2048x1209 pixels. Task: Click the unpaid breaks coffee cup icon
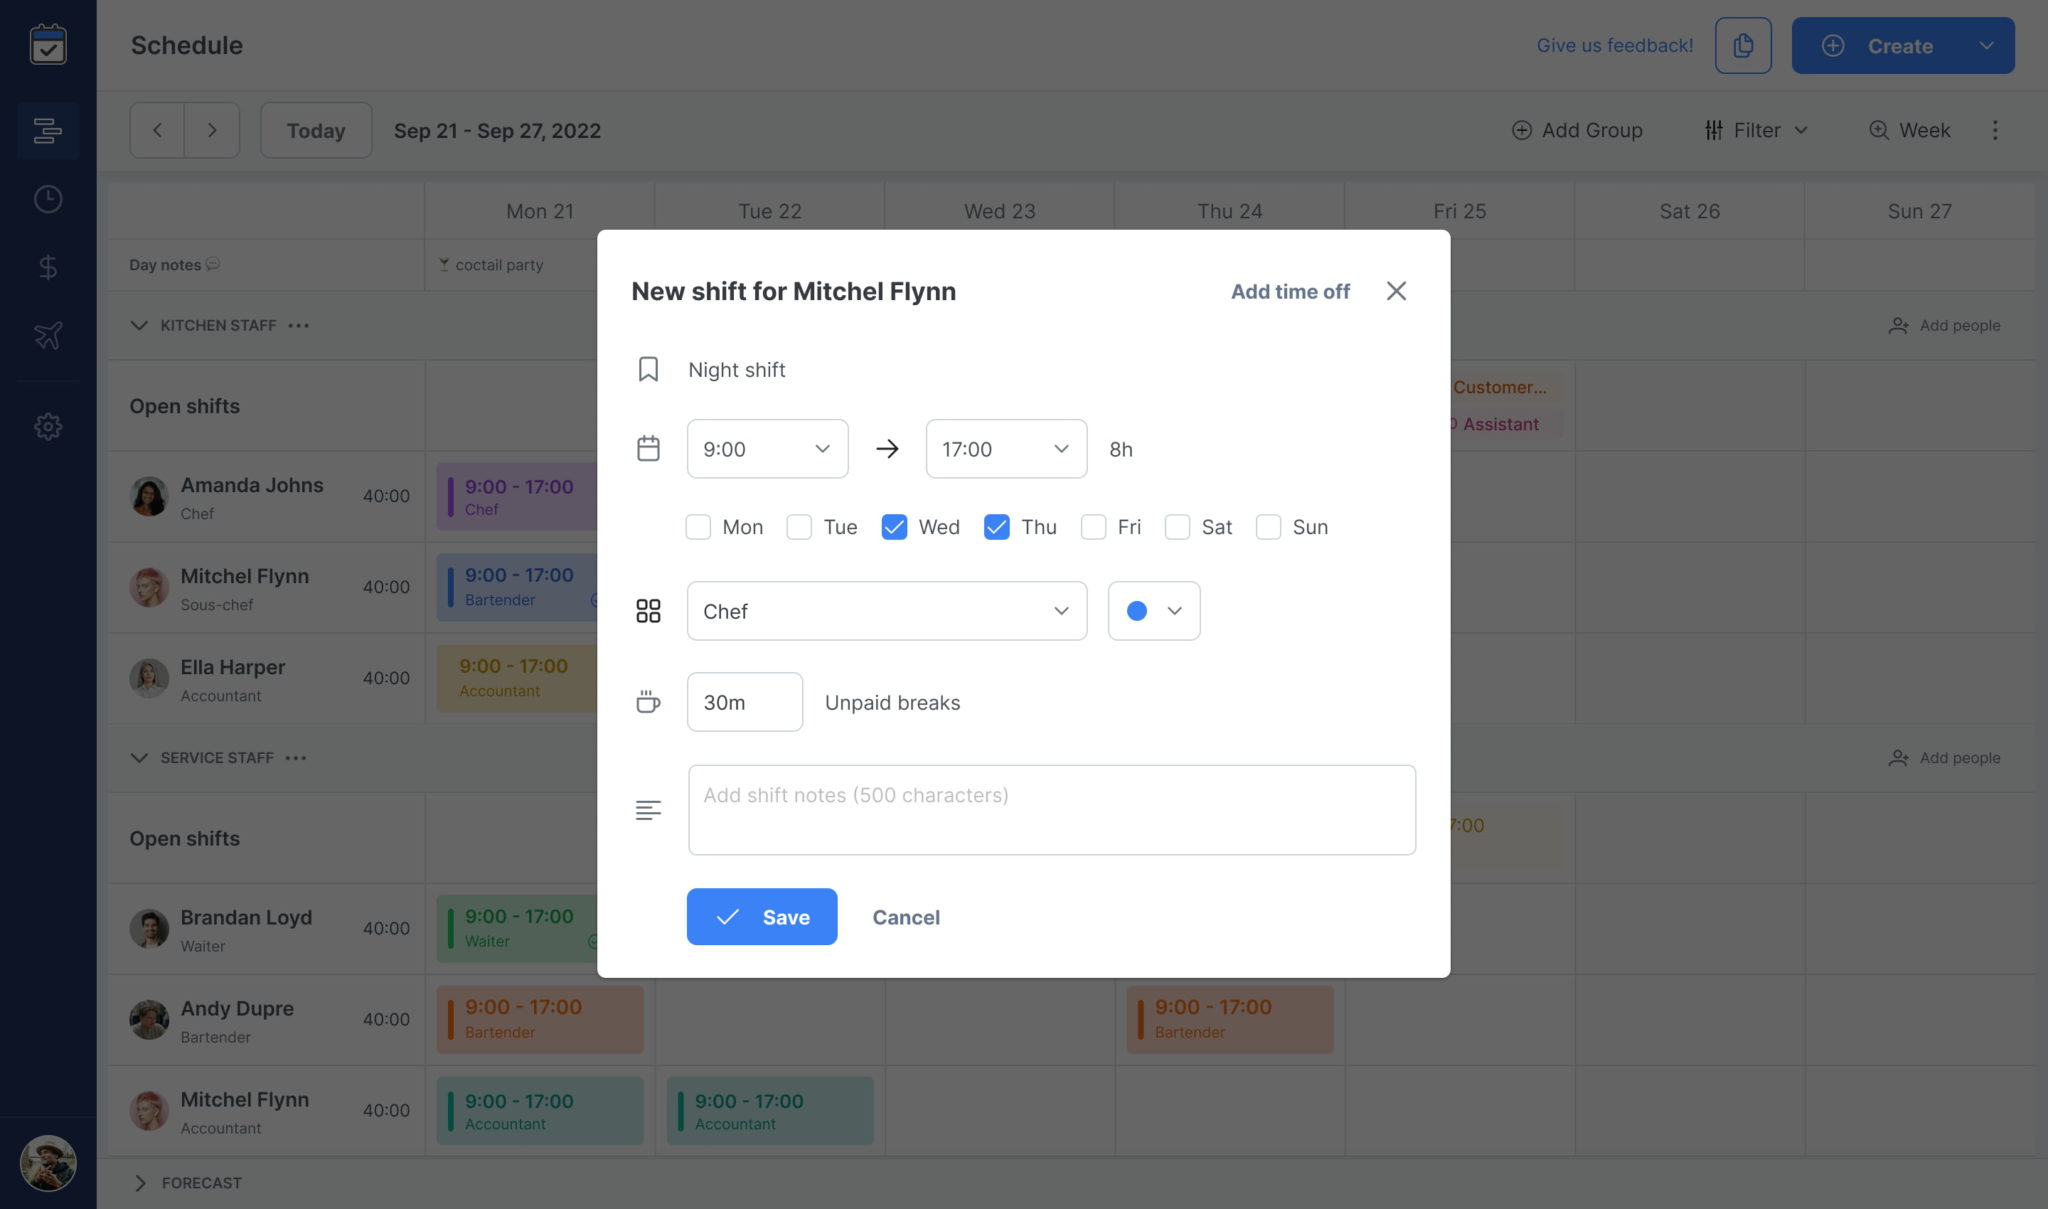[648, 702]
